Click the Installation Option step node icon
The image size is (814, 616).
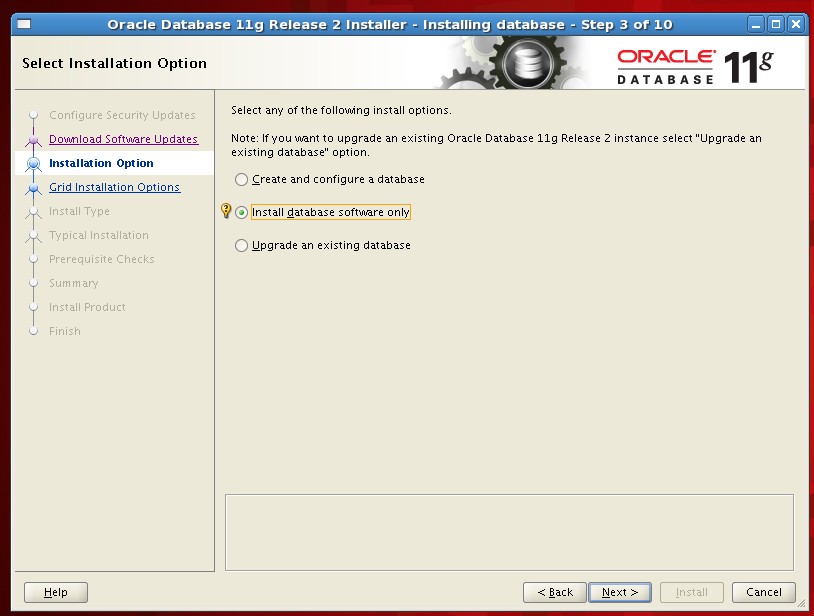(x=34, y=163)
